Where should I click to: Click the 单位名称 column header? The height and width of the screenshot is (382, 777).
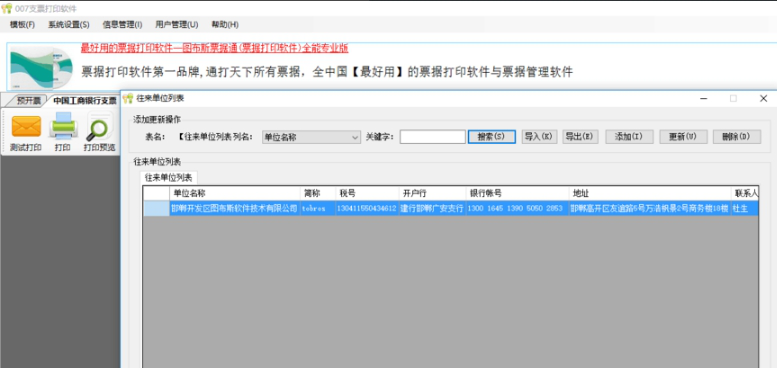click(x=234, y=193)
